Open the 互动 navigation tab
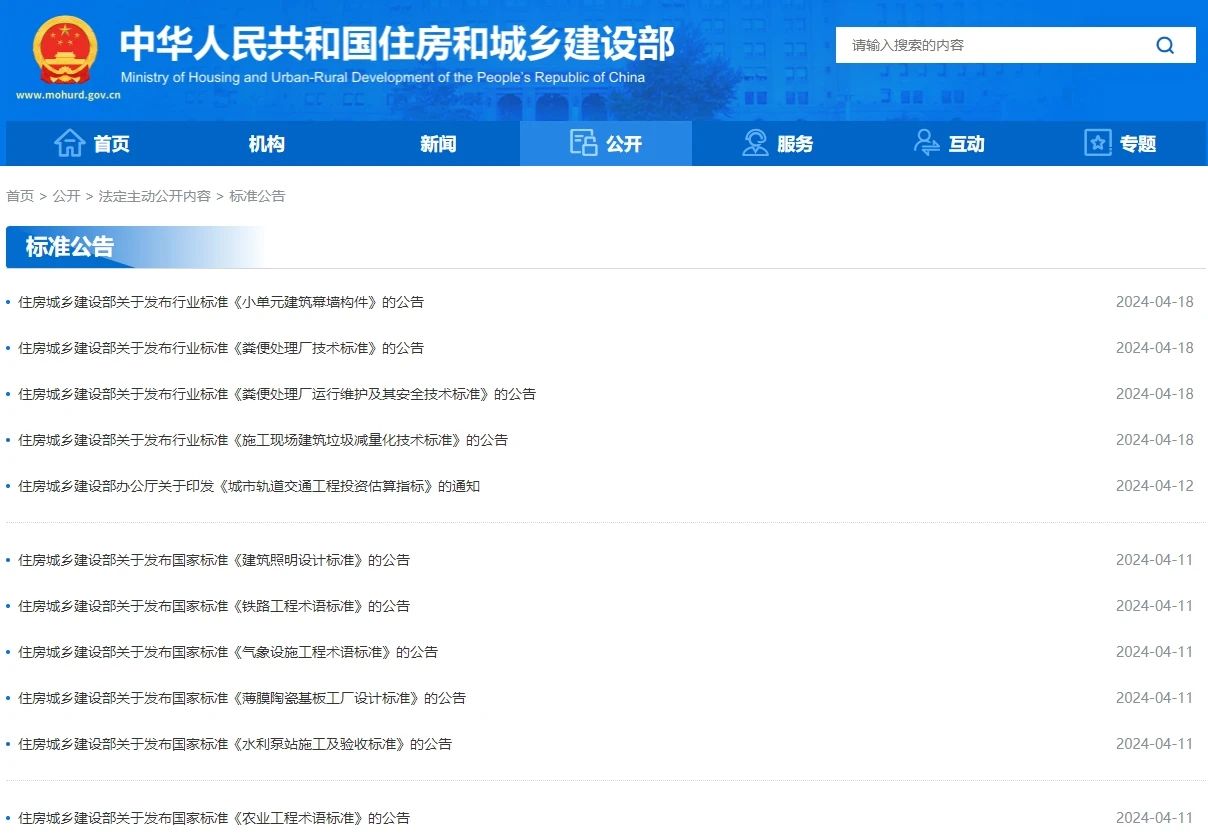The width and height of the screenshot is (1208, 840). click(949, 143)
